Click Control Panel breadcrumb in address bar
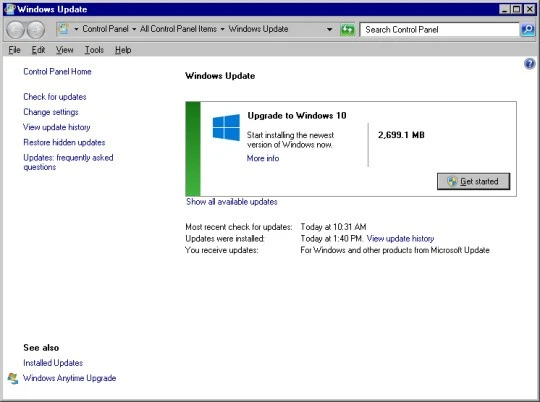 [x=105, y=29]
